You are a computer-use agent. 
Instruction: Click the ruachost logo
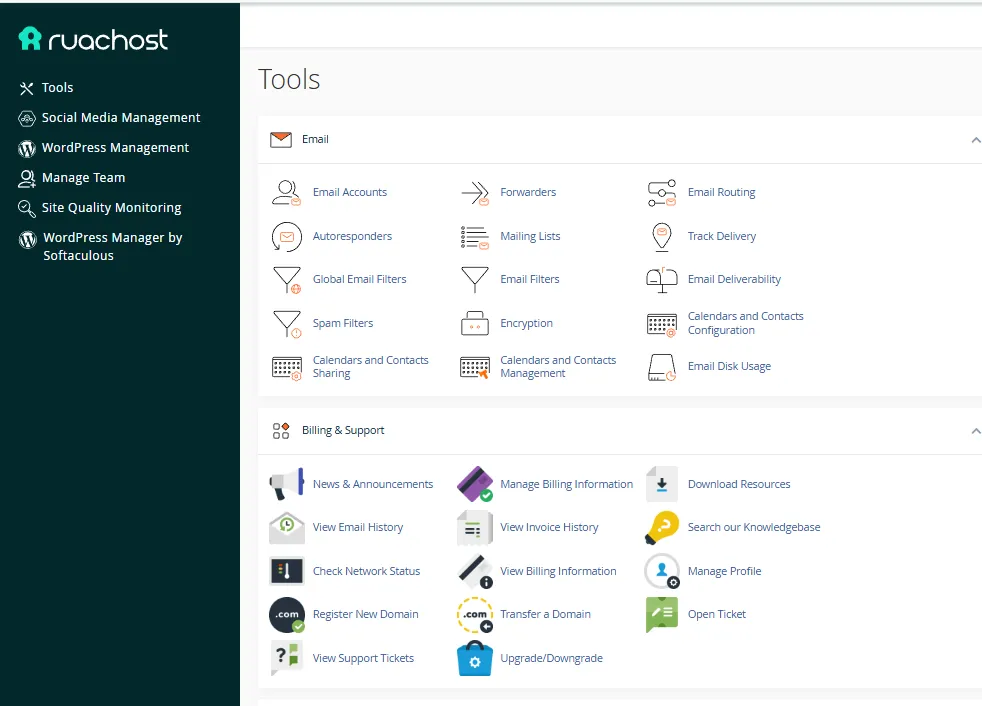93,39
